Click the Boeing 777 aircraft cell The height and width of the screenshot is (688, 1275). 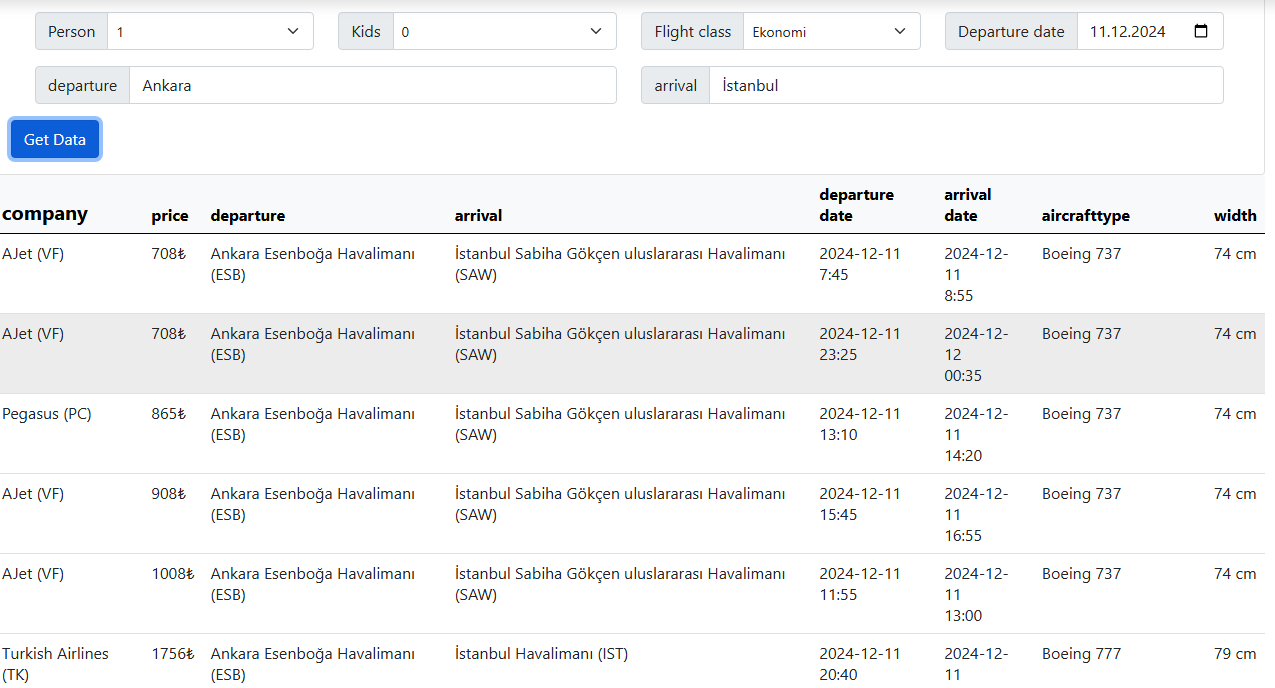pyautogui.click(x=1081, y=654)
